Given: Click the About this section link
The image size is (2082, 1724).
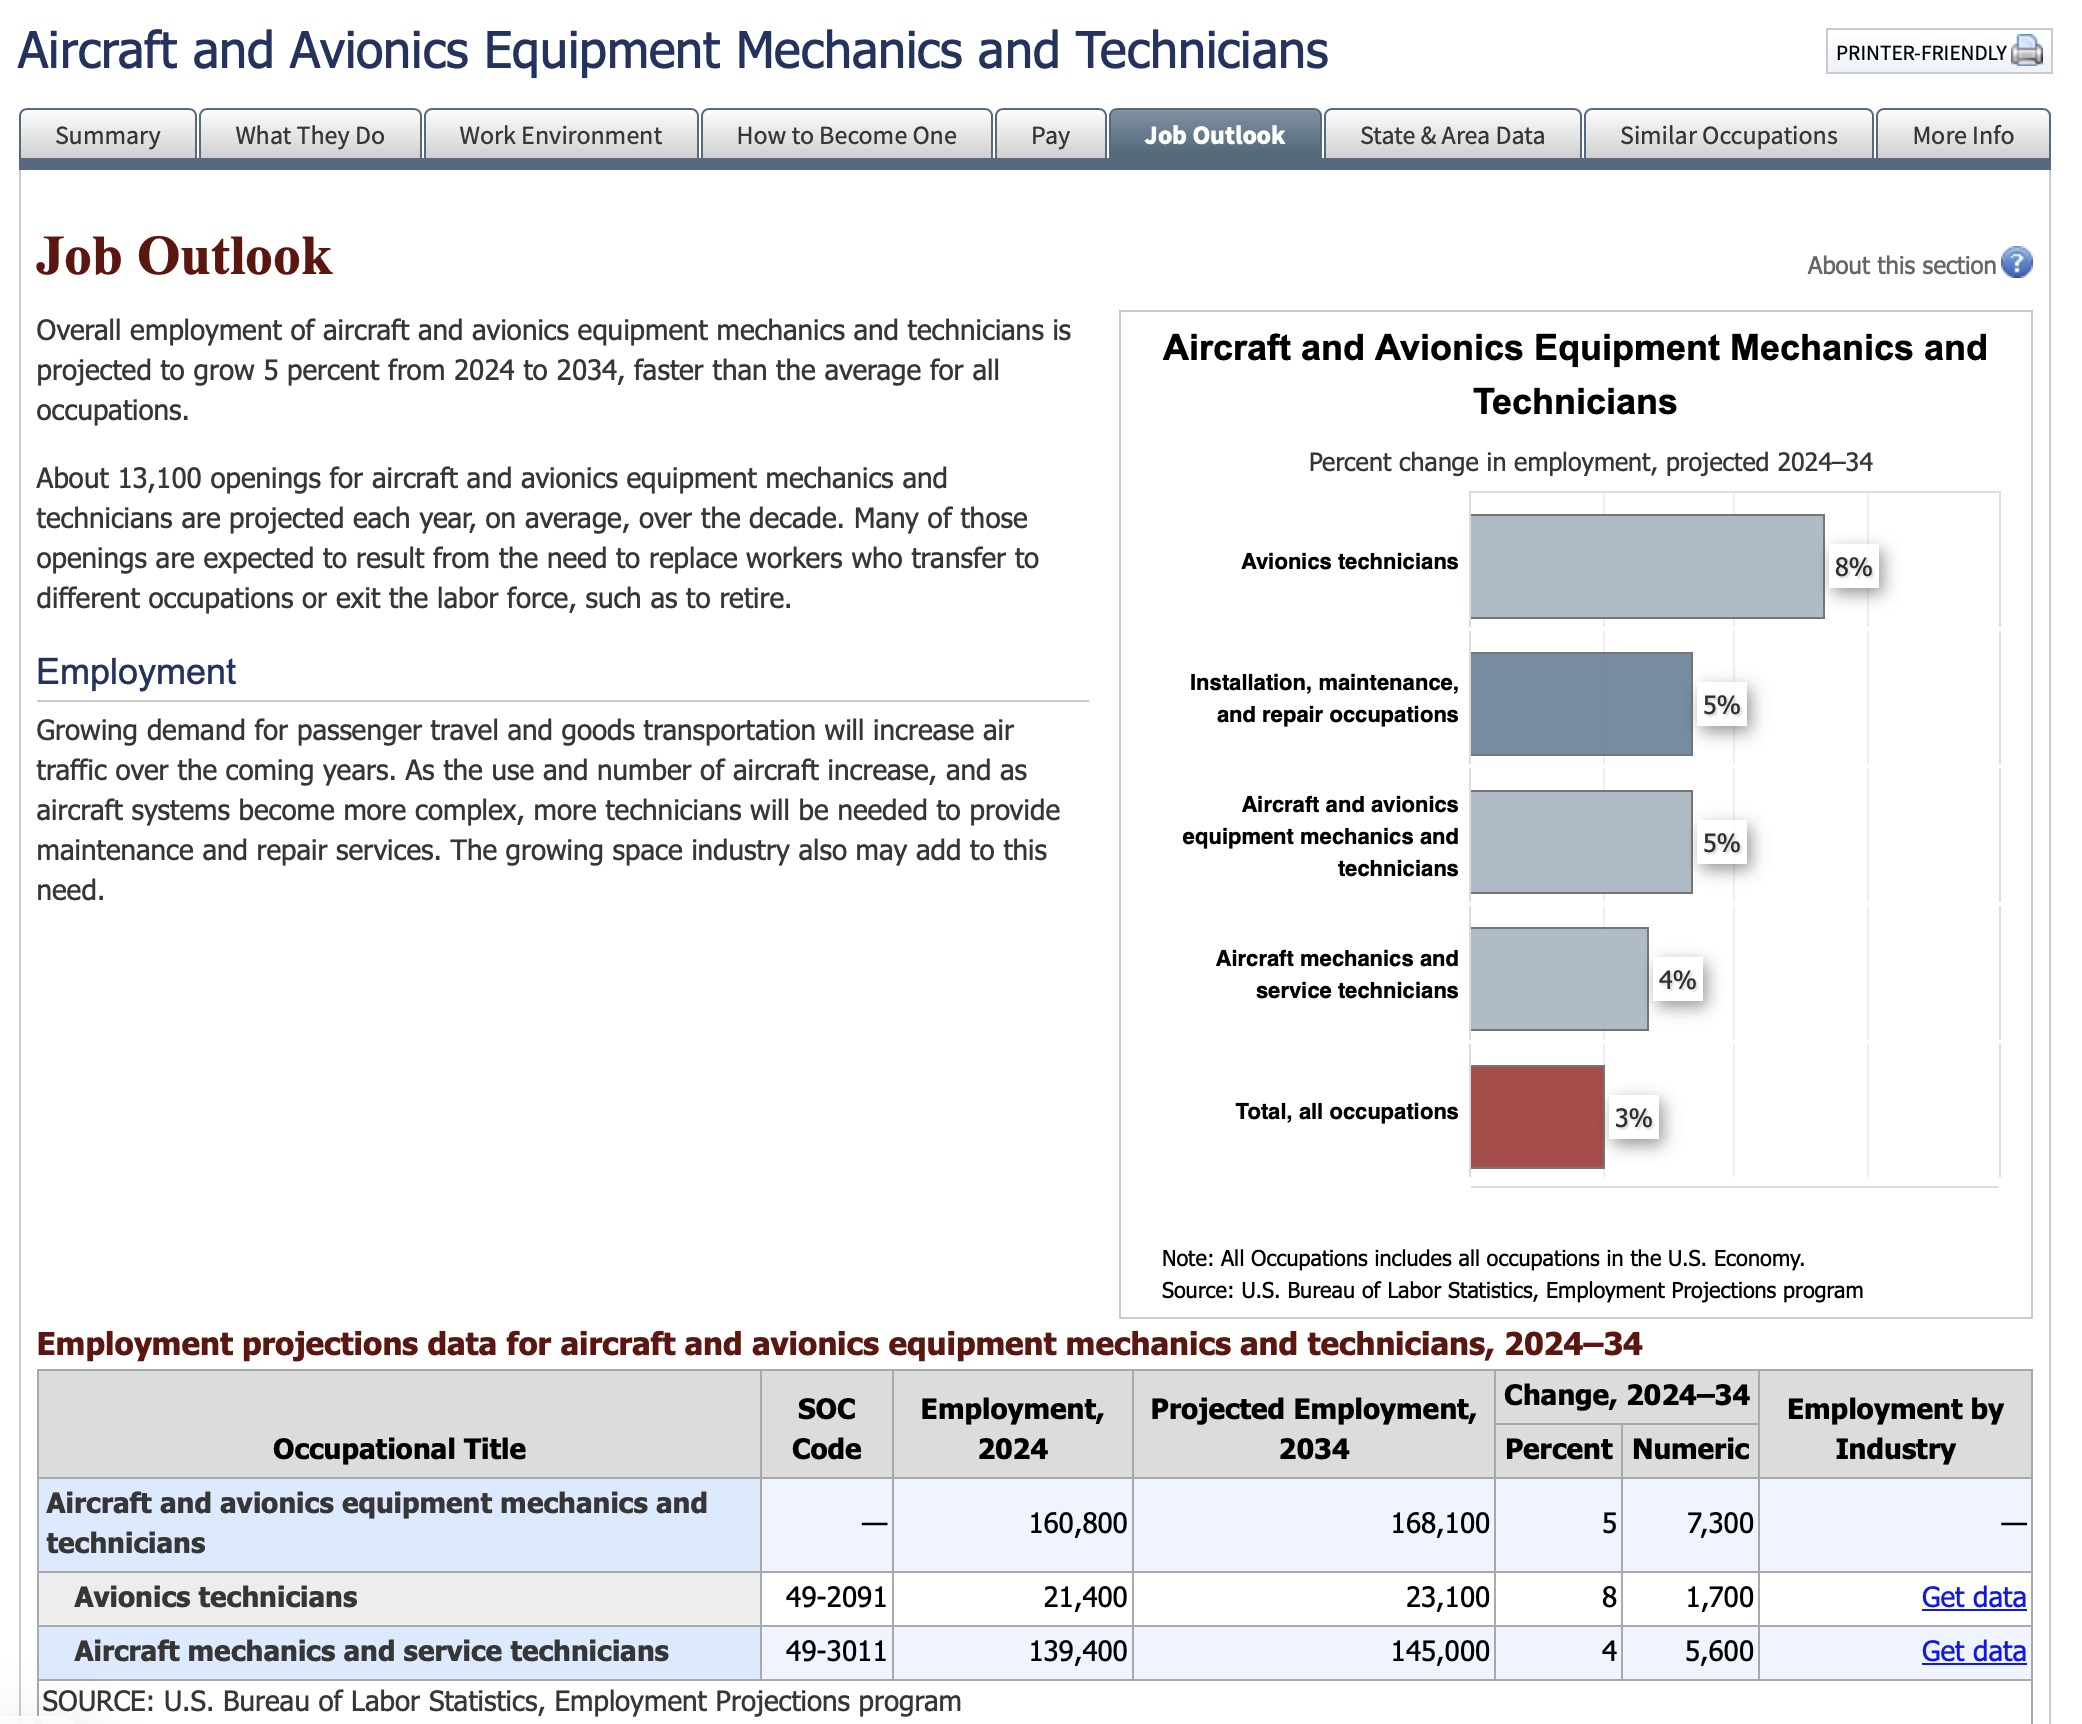Looking at the screenshot, I should 1901,265.
